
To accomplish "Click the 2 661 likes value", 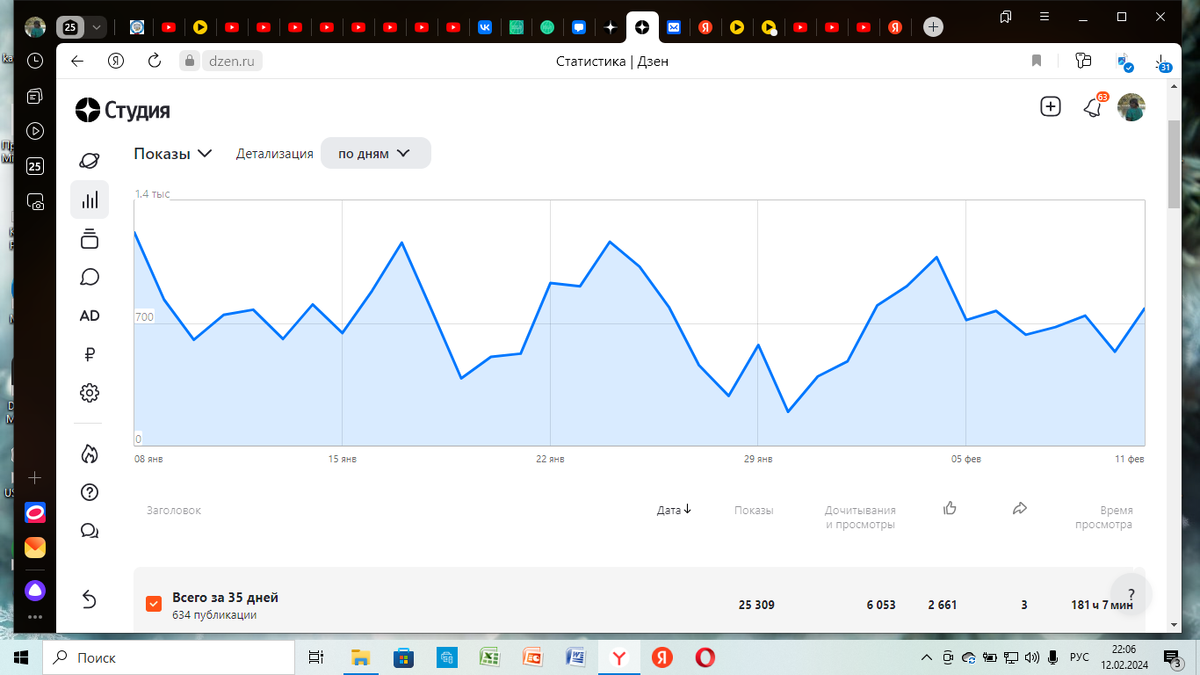I will pyautogui.click(x=942, y=605).
